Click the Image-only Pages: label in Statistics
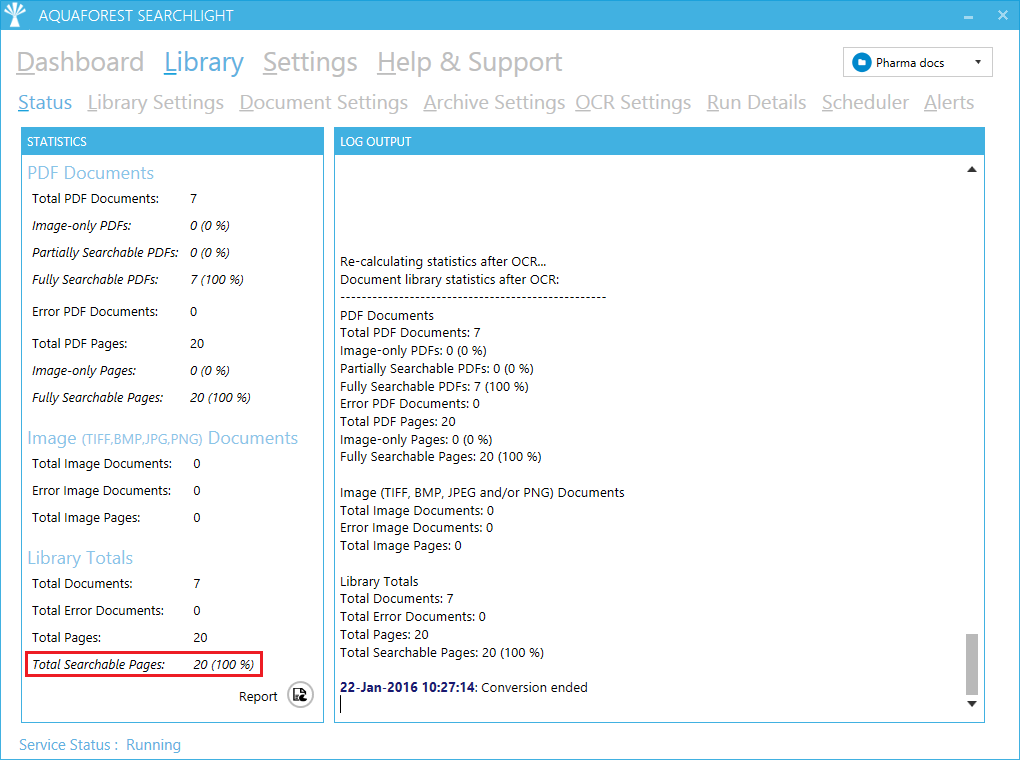This screenshot has height=760, width=1020. (x=84, y=371)
